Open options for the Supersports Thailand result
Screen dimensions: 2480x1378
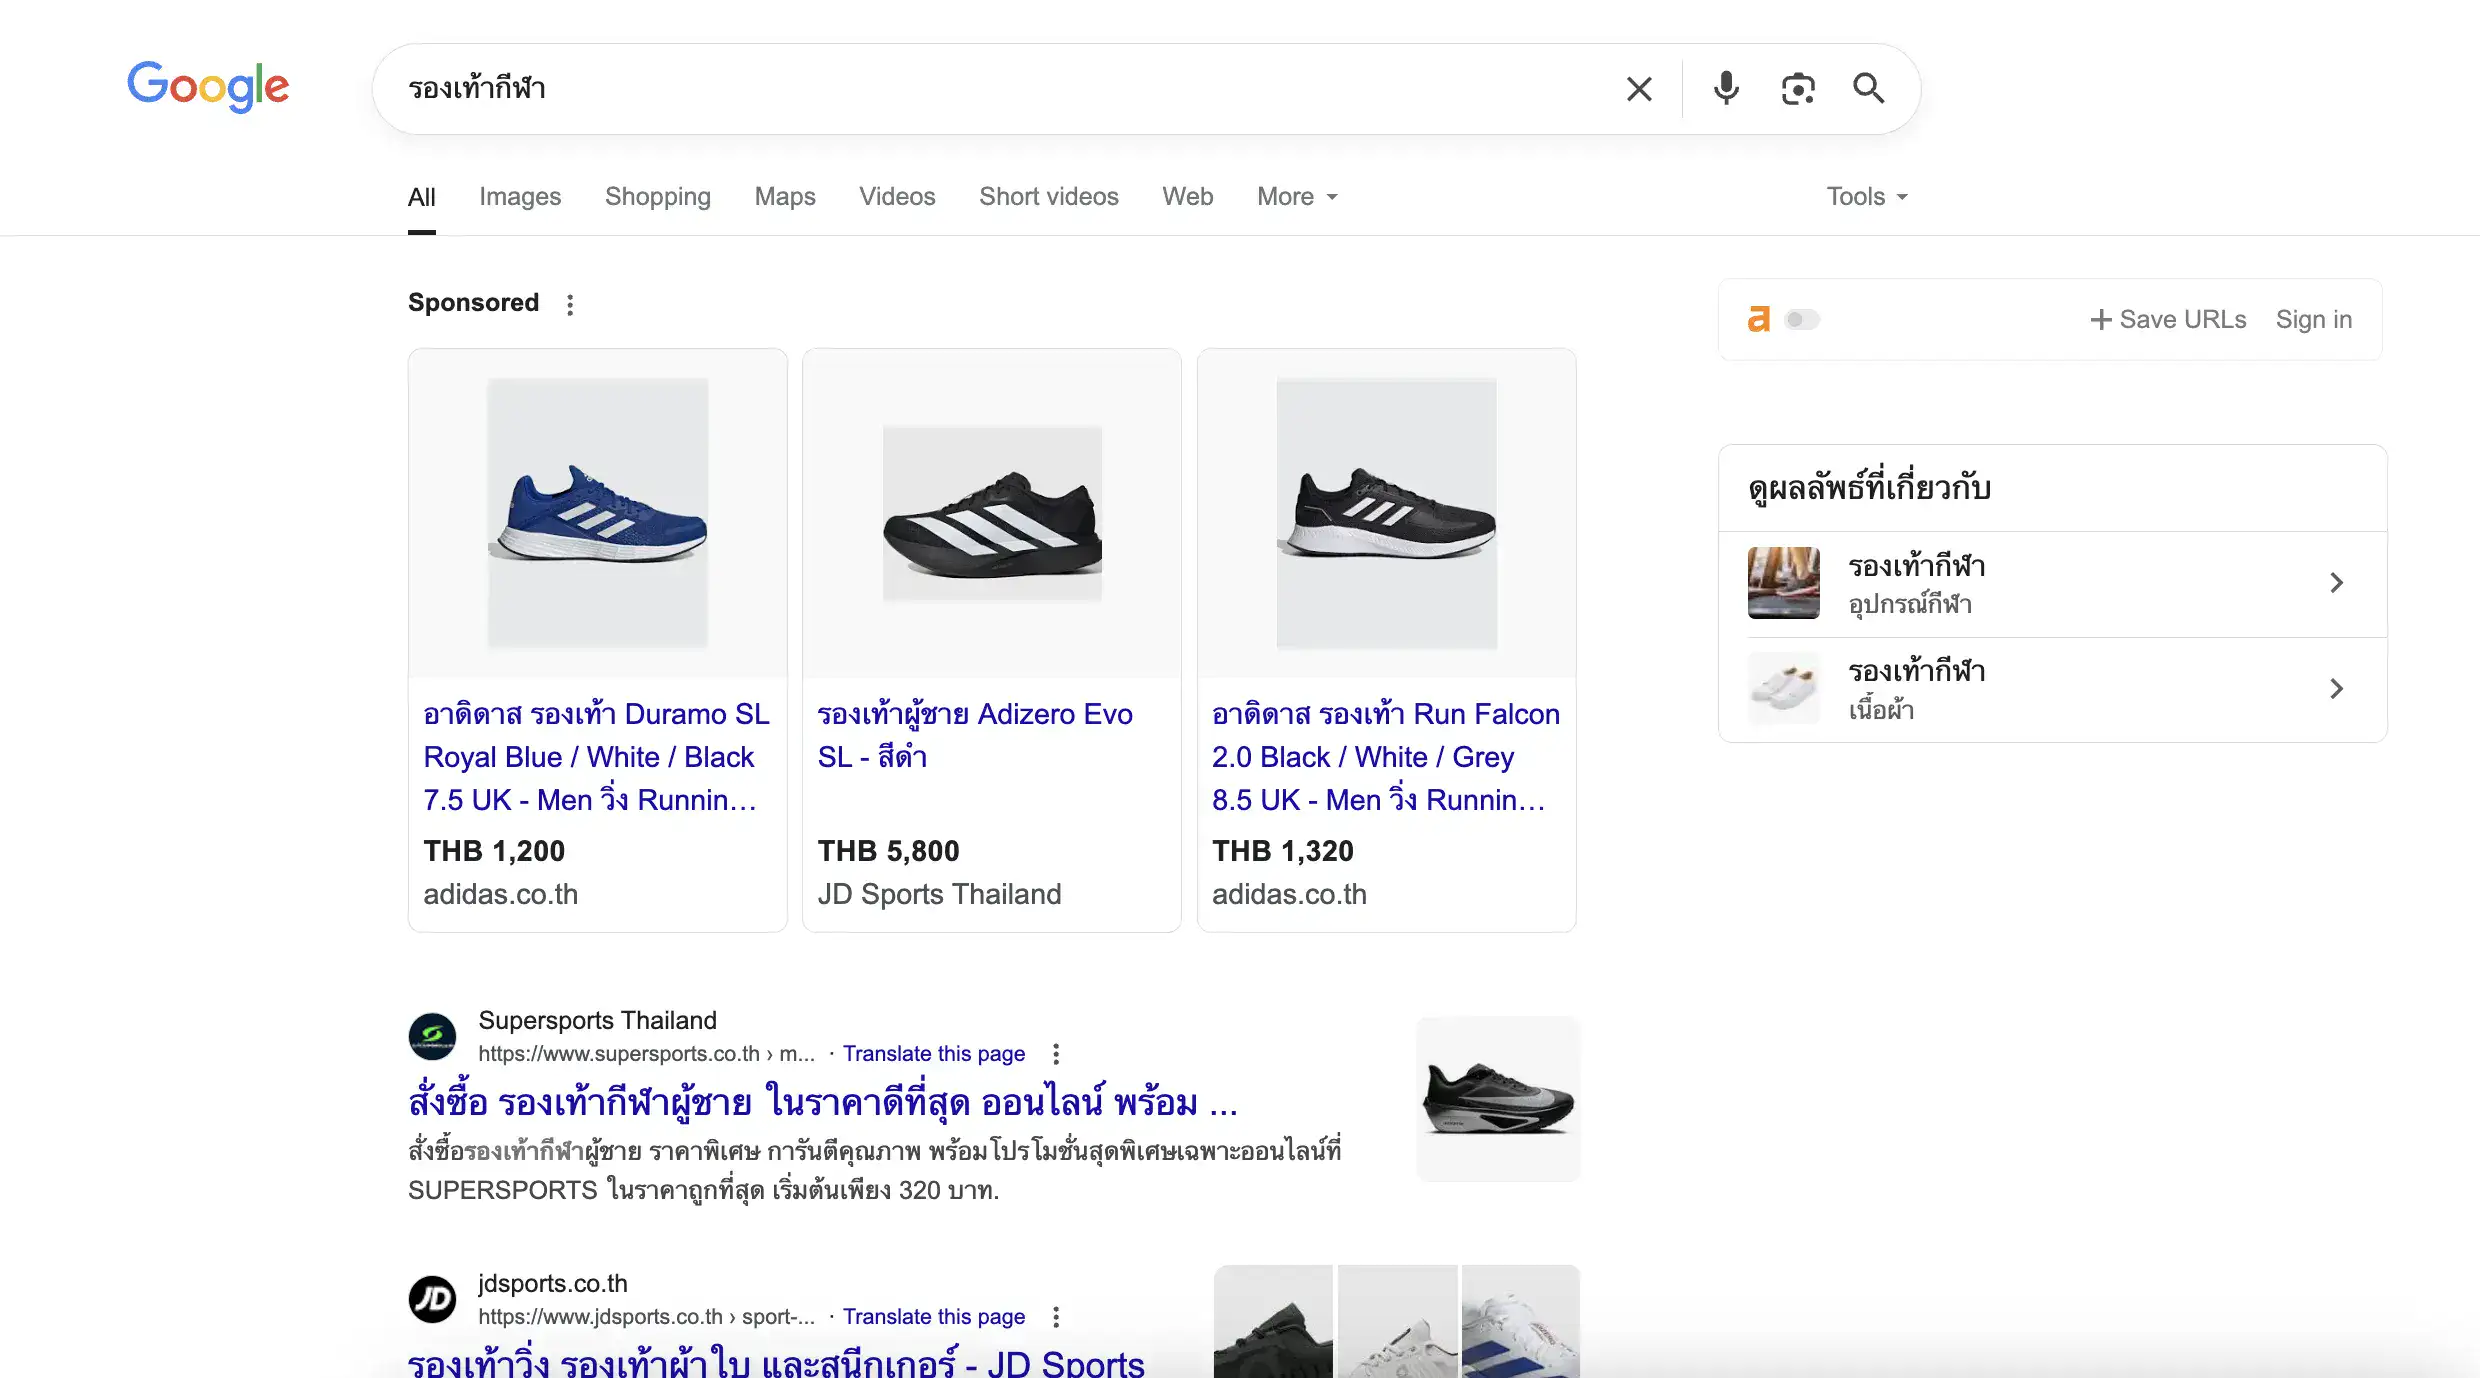(1056, 1053)
